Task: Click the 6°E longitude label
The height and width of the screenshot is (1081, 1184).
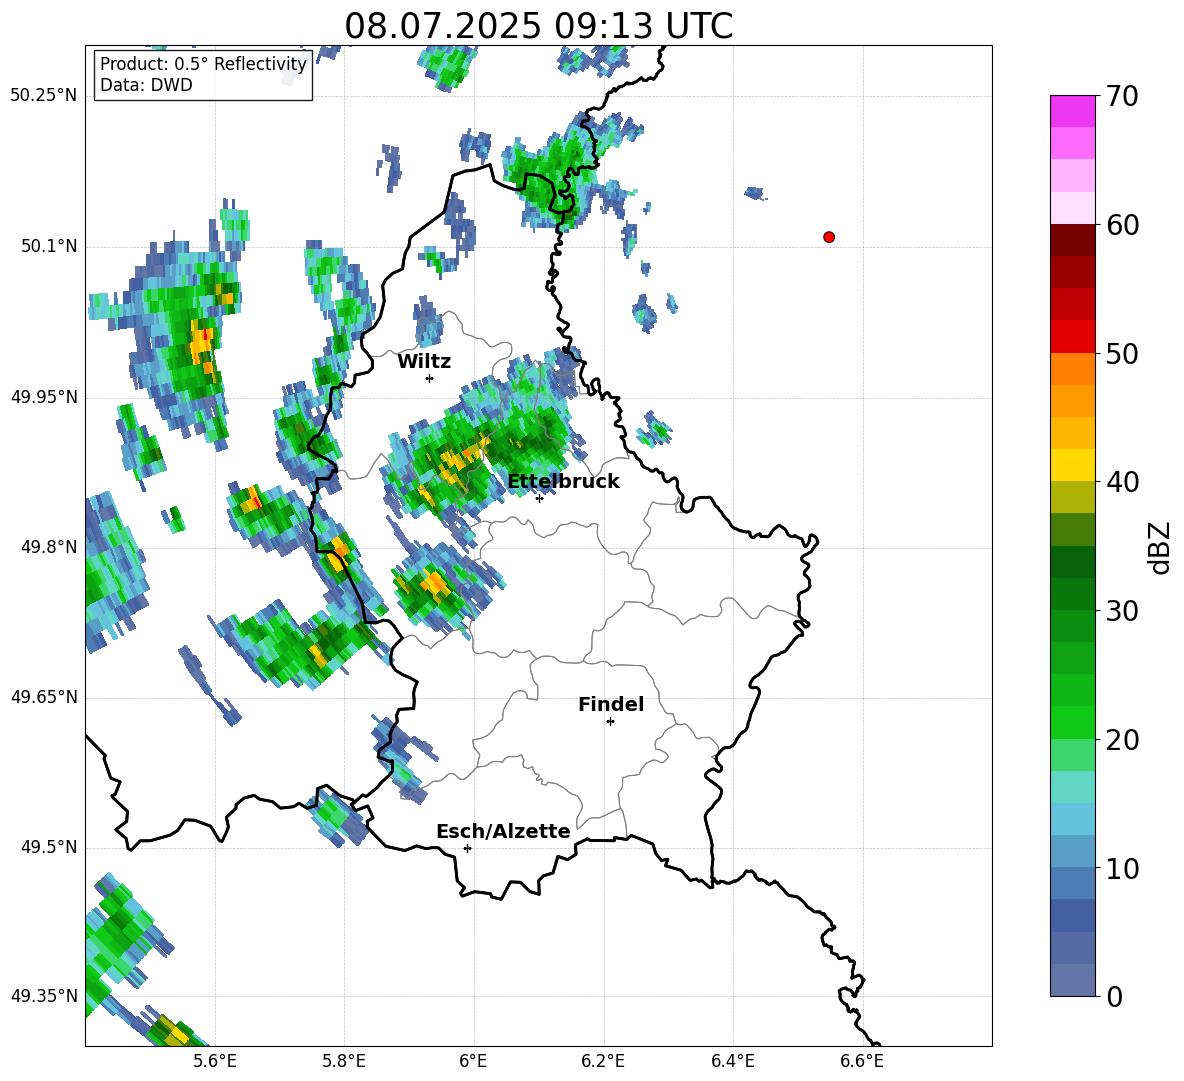Action: point(473,1062)
